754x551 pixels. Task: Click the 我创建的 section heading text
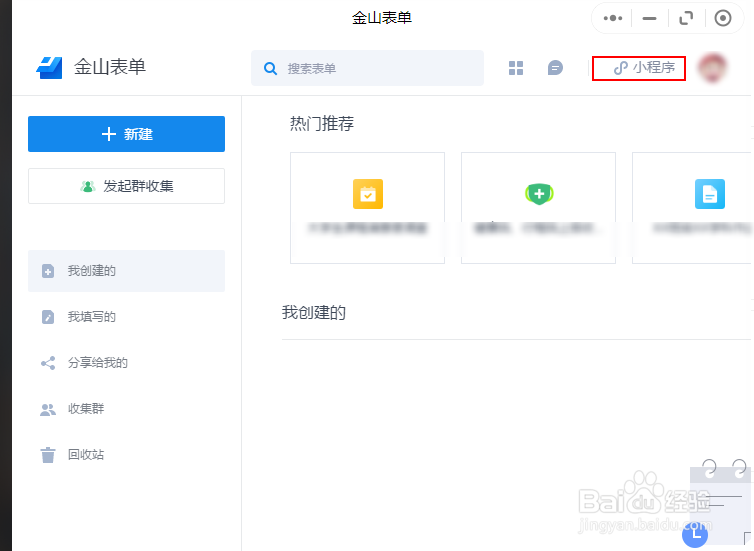pyautogui.click(x=314, y=313)
